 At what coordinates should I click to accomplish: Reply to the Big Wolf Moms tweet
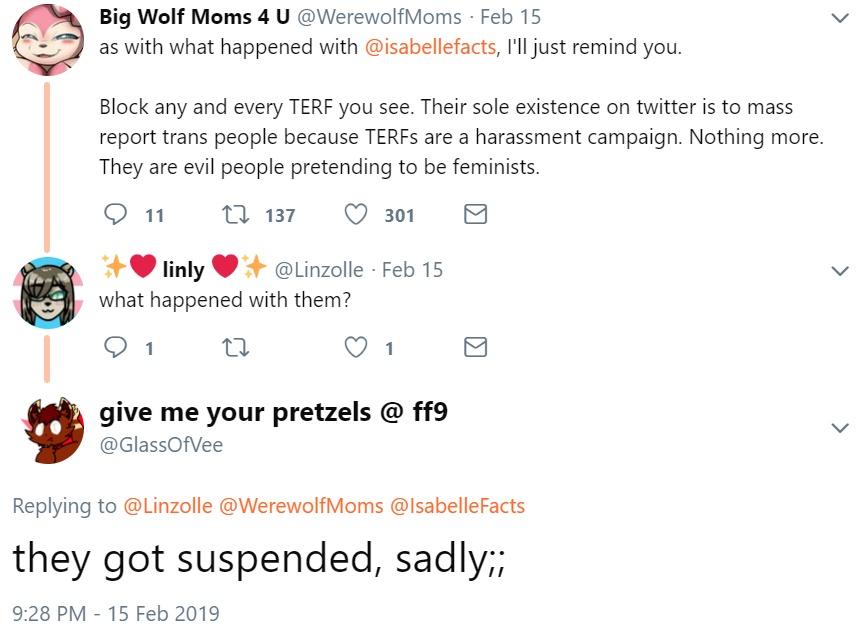tap(117, 214)
